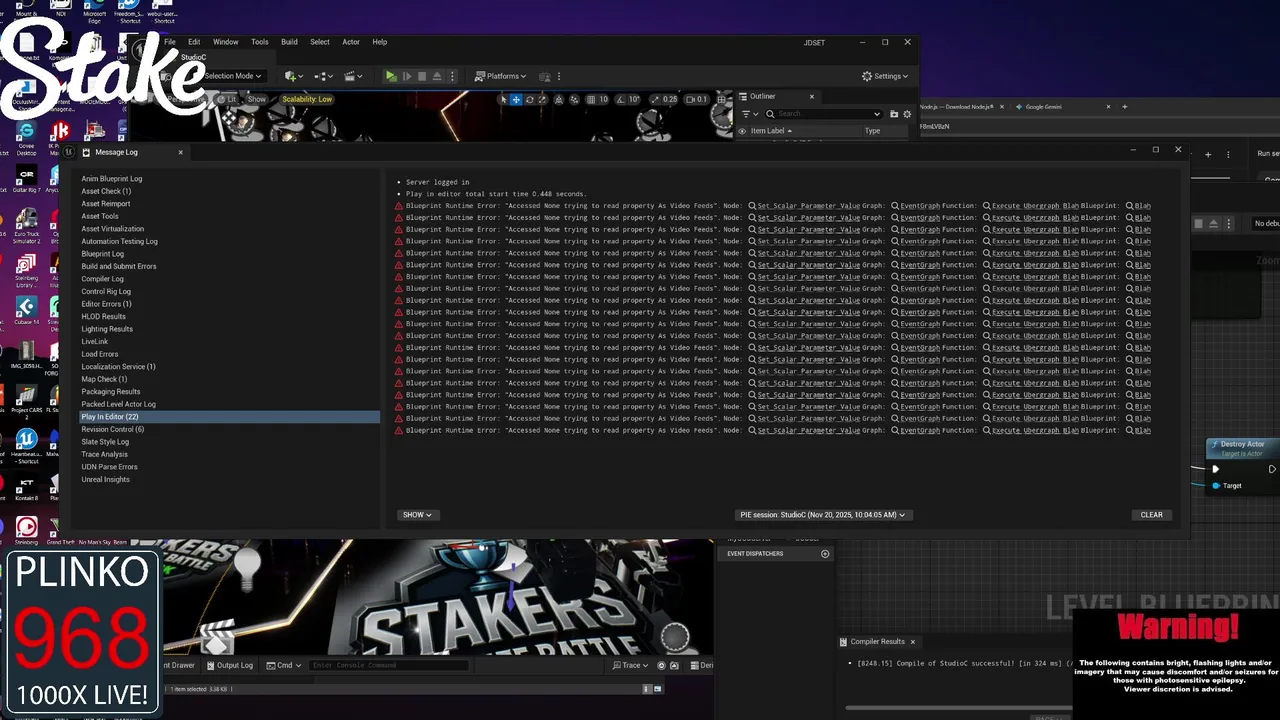The width and height of the screenshot is (1280, 720).
Task: Open a new browser tab with plus button
Action: 1124,107
